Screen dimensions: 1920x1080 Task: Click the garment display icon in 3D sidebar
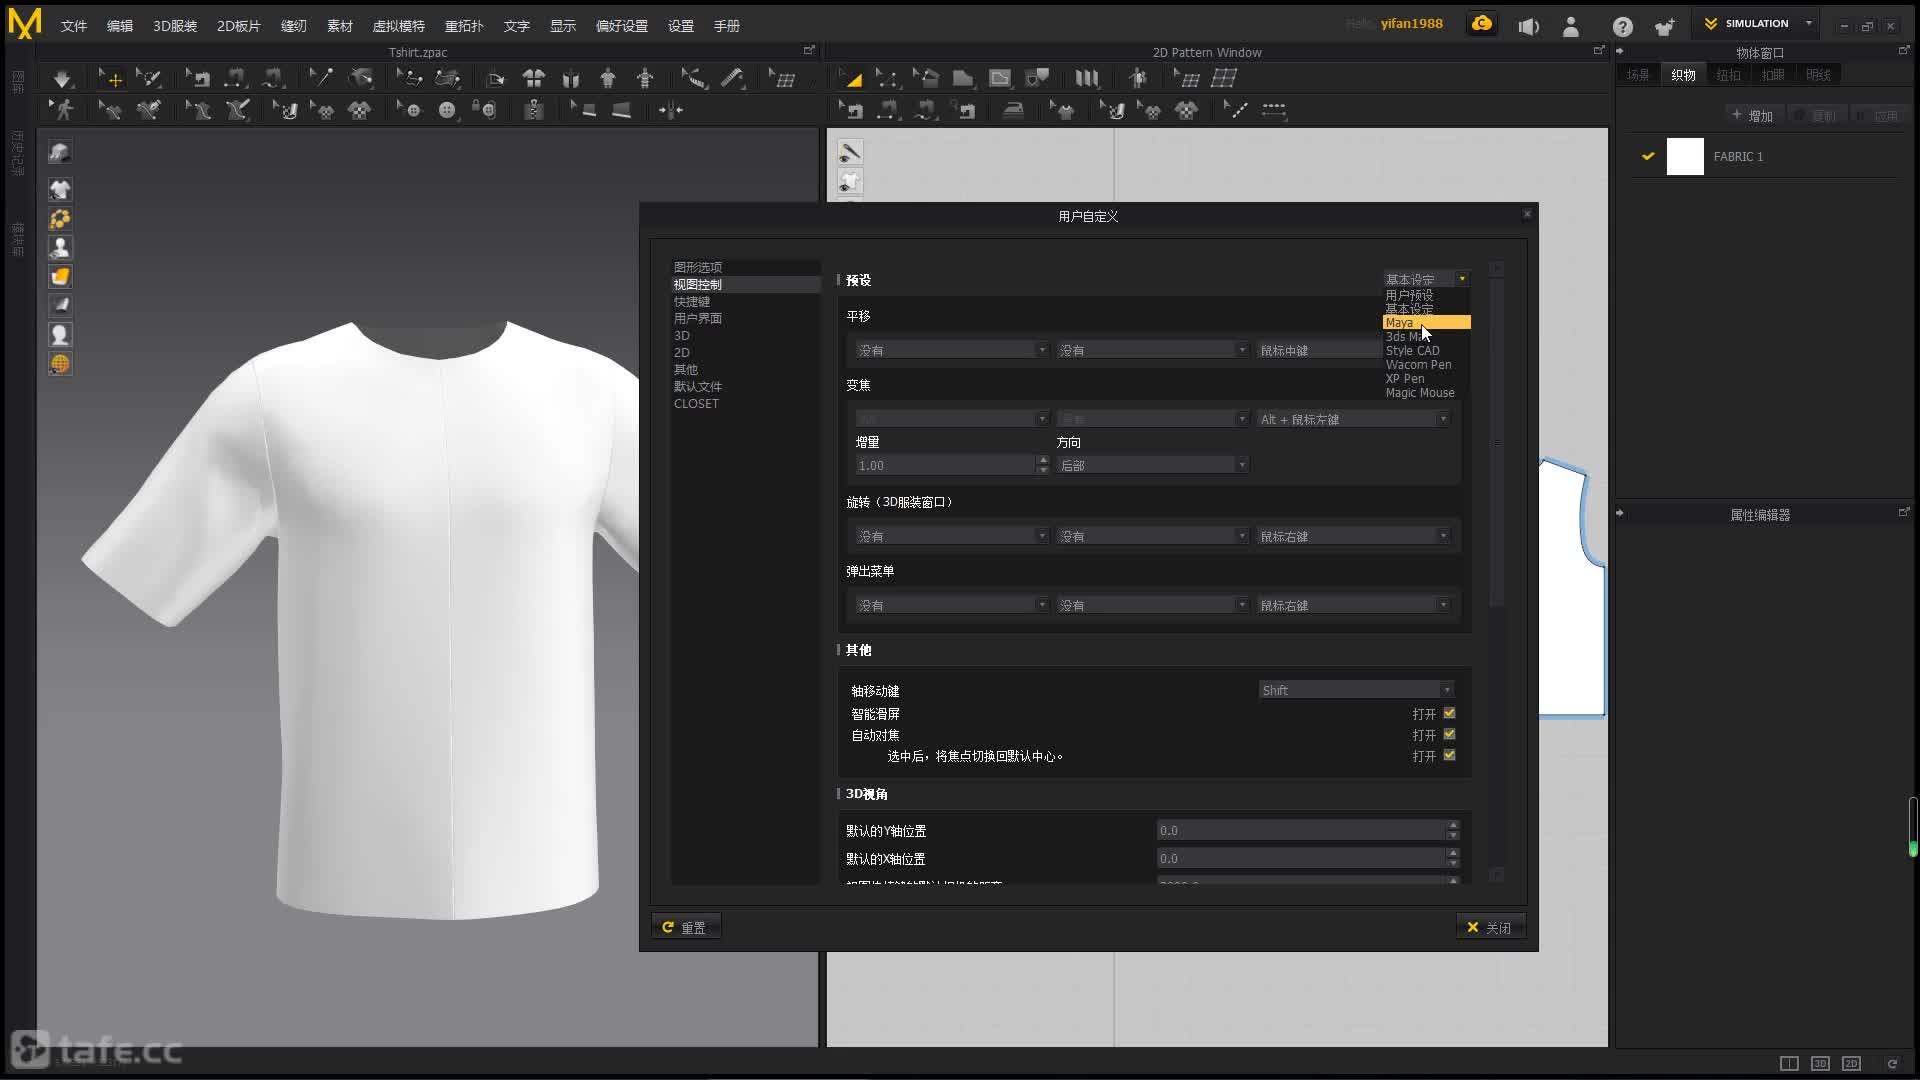coord(60,189)
